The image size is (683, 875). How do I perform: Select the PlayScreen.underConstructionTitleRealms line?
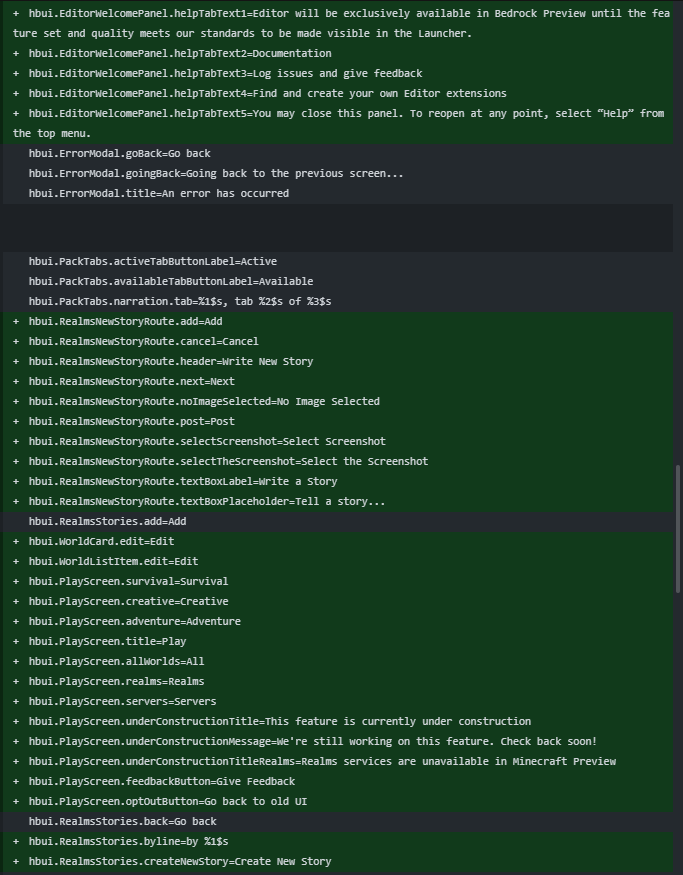pos(338,762)
